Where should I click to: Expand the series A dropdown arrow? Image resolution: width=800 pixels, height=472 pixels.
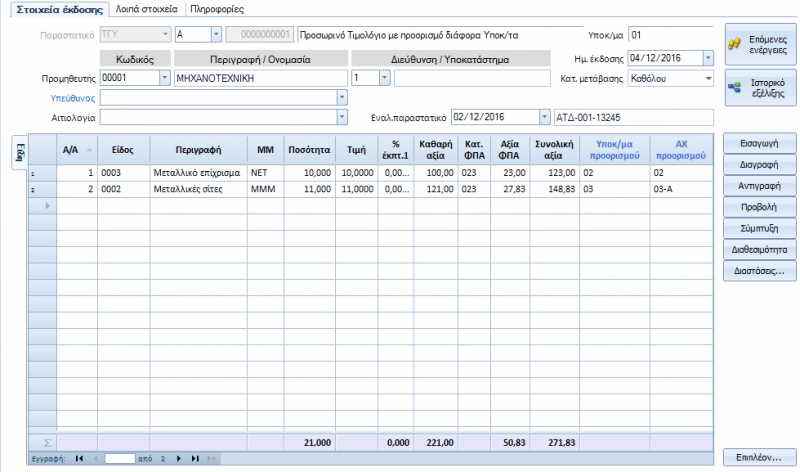click(216, 34)
